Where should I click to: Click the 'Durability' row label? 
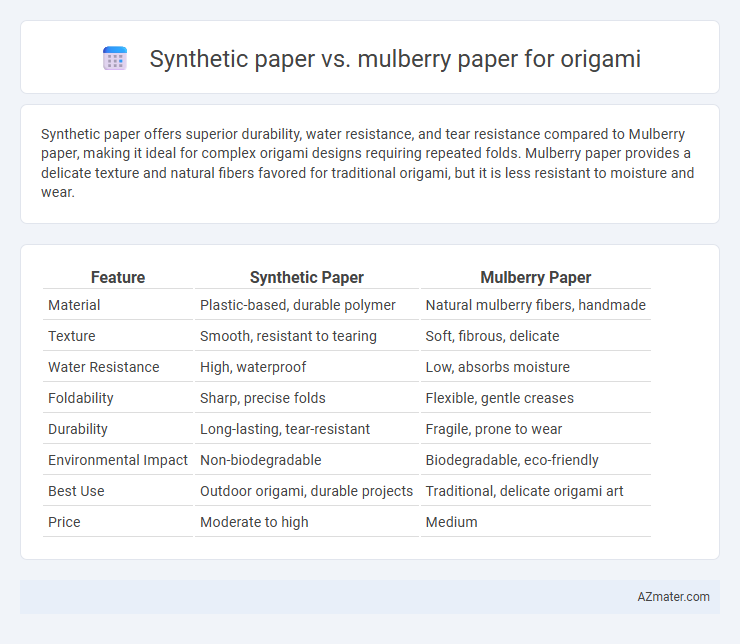(x=78, y=429)
